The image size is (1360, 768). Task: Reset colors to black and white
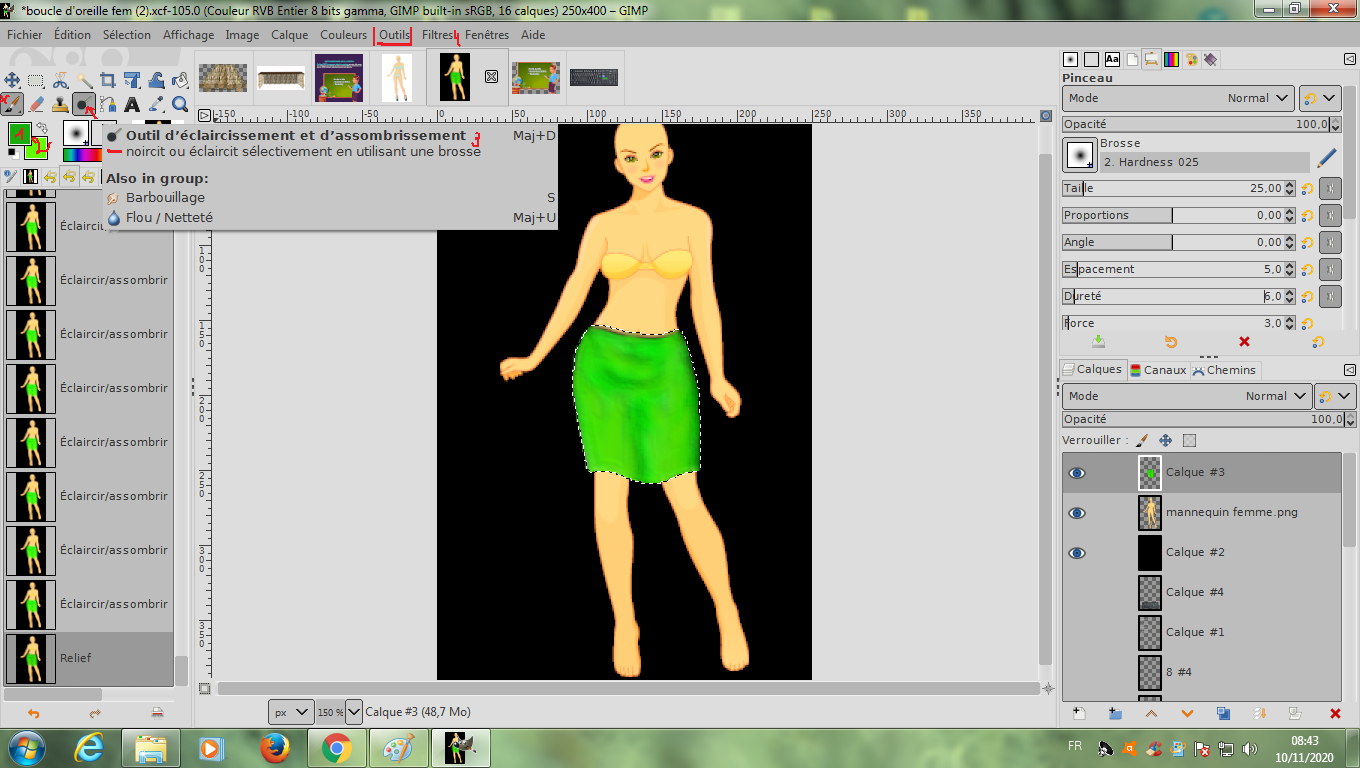(12, 153)
